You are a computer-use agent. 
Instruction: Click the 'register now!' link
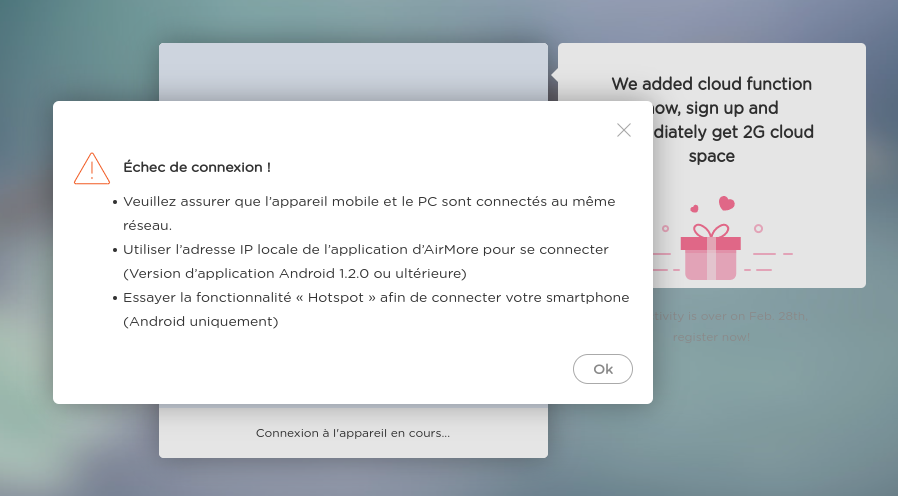(x=711, y=337)
